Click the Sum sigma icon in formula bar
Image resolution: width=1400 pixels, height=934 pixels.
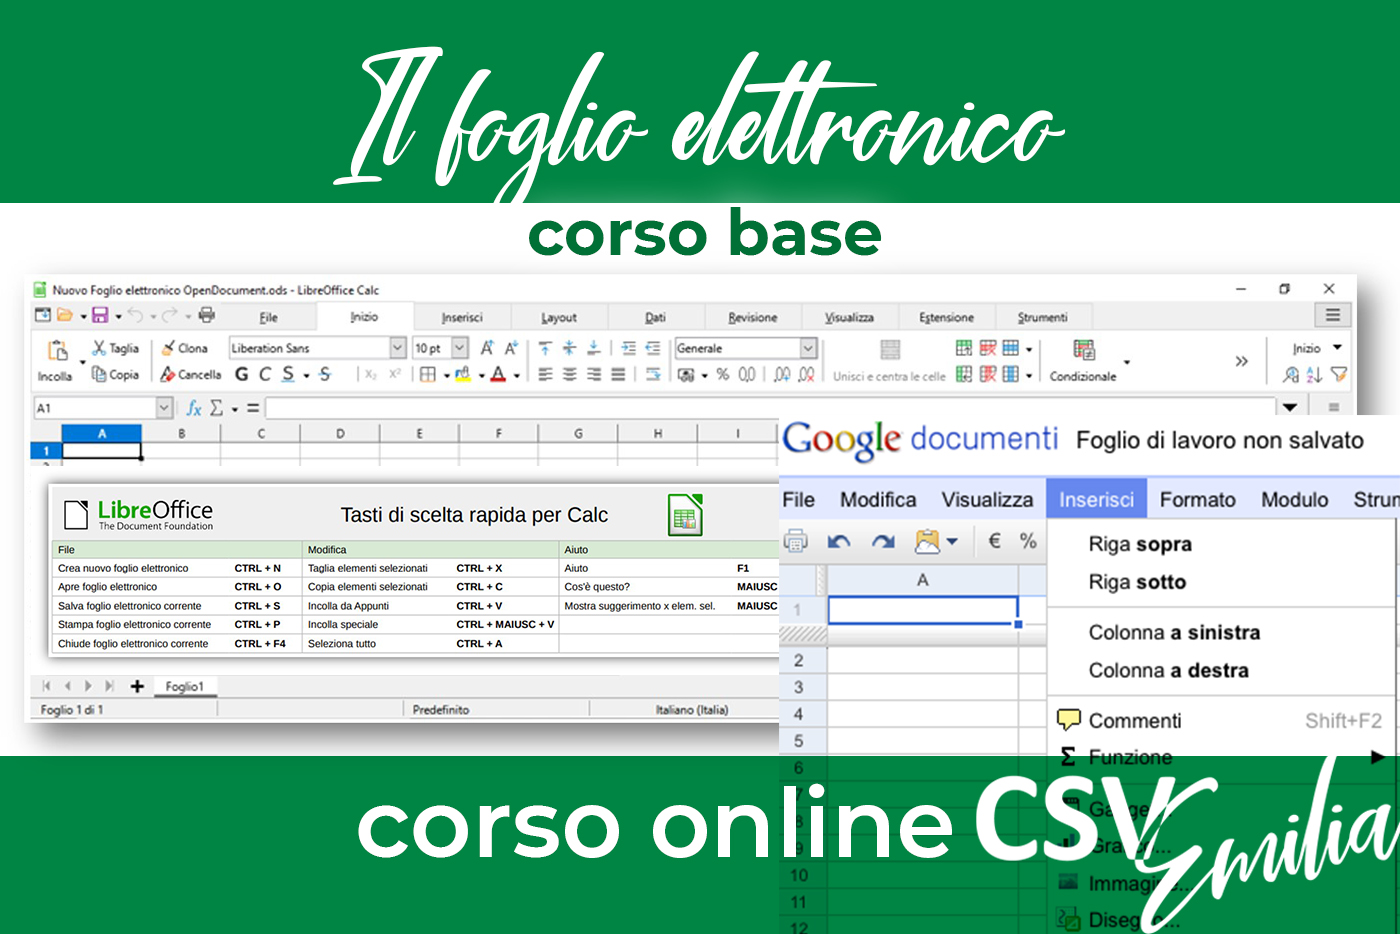(216, 408)
